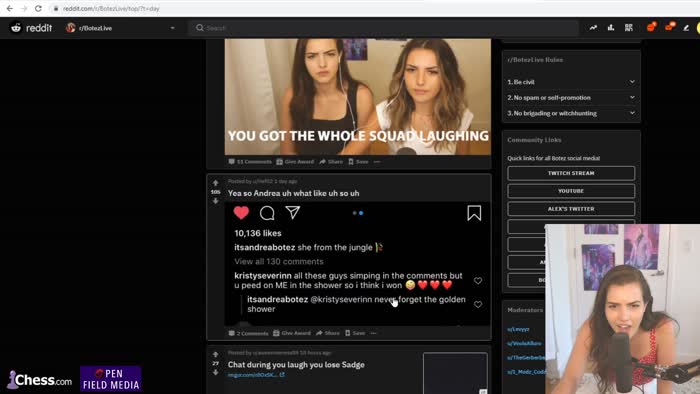Screen dimensions: 700x394
Task: Open the create post pencil icon
Action: [x=686, y=28]
